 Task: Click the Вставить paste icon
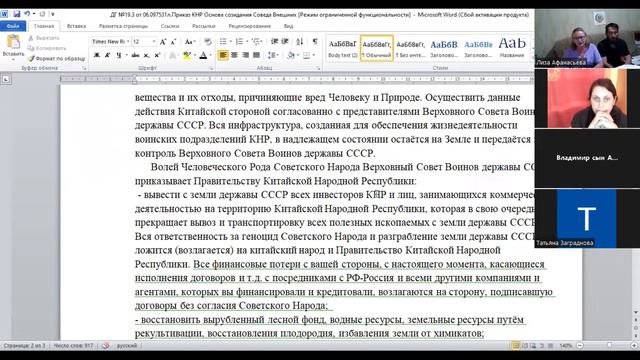click(x=13, y=42)
